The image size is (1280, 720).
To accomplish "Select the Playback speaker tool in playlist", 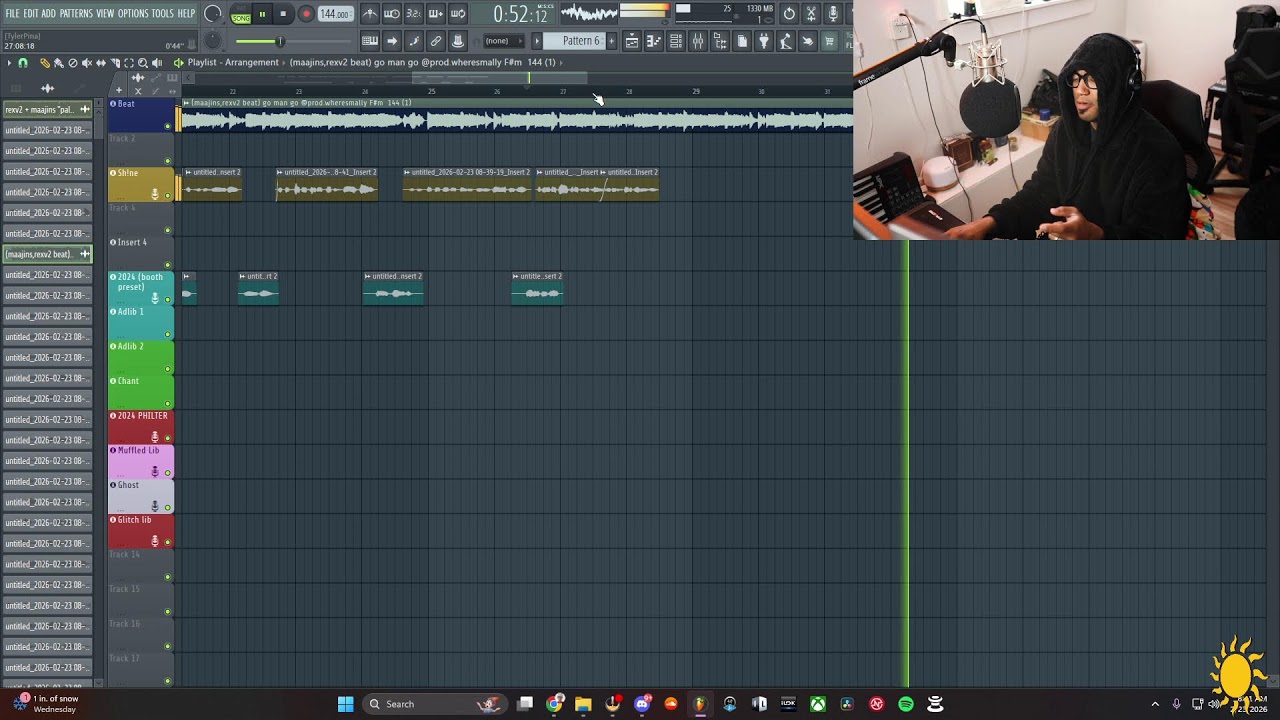I will (157, 63).
